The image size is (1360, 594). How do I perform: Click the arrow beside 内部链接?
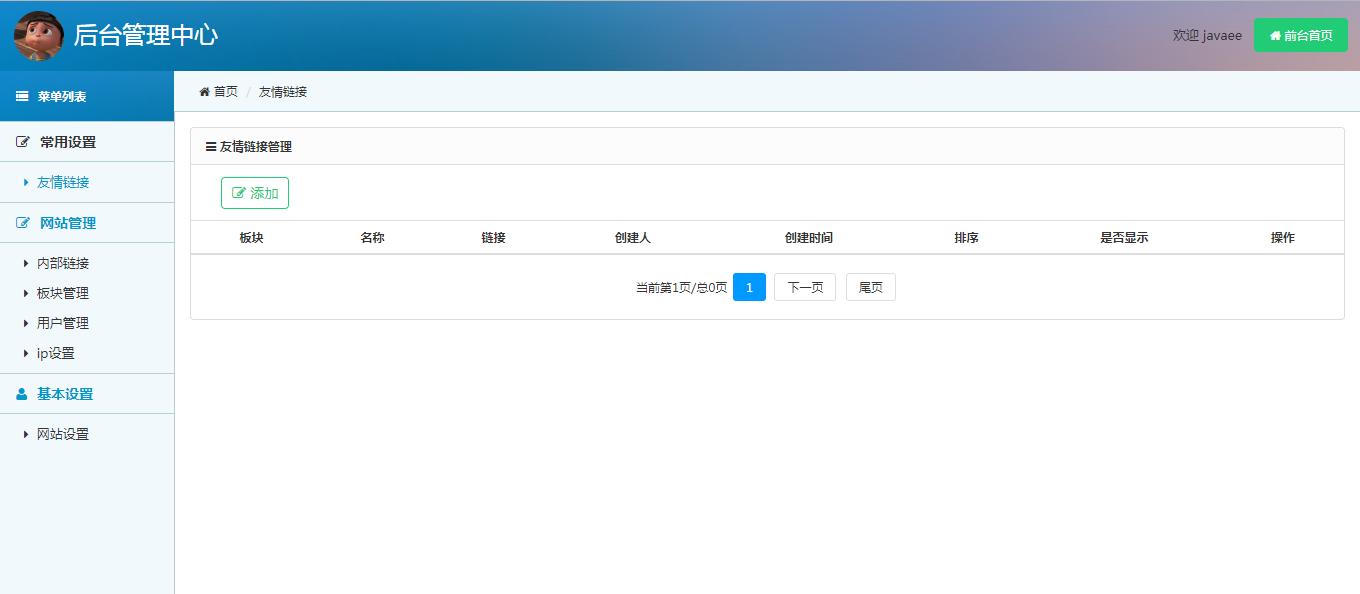[x=26, y=264]
